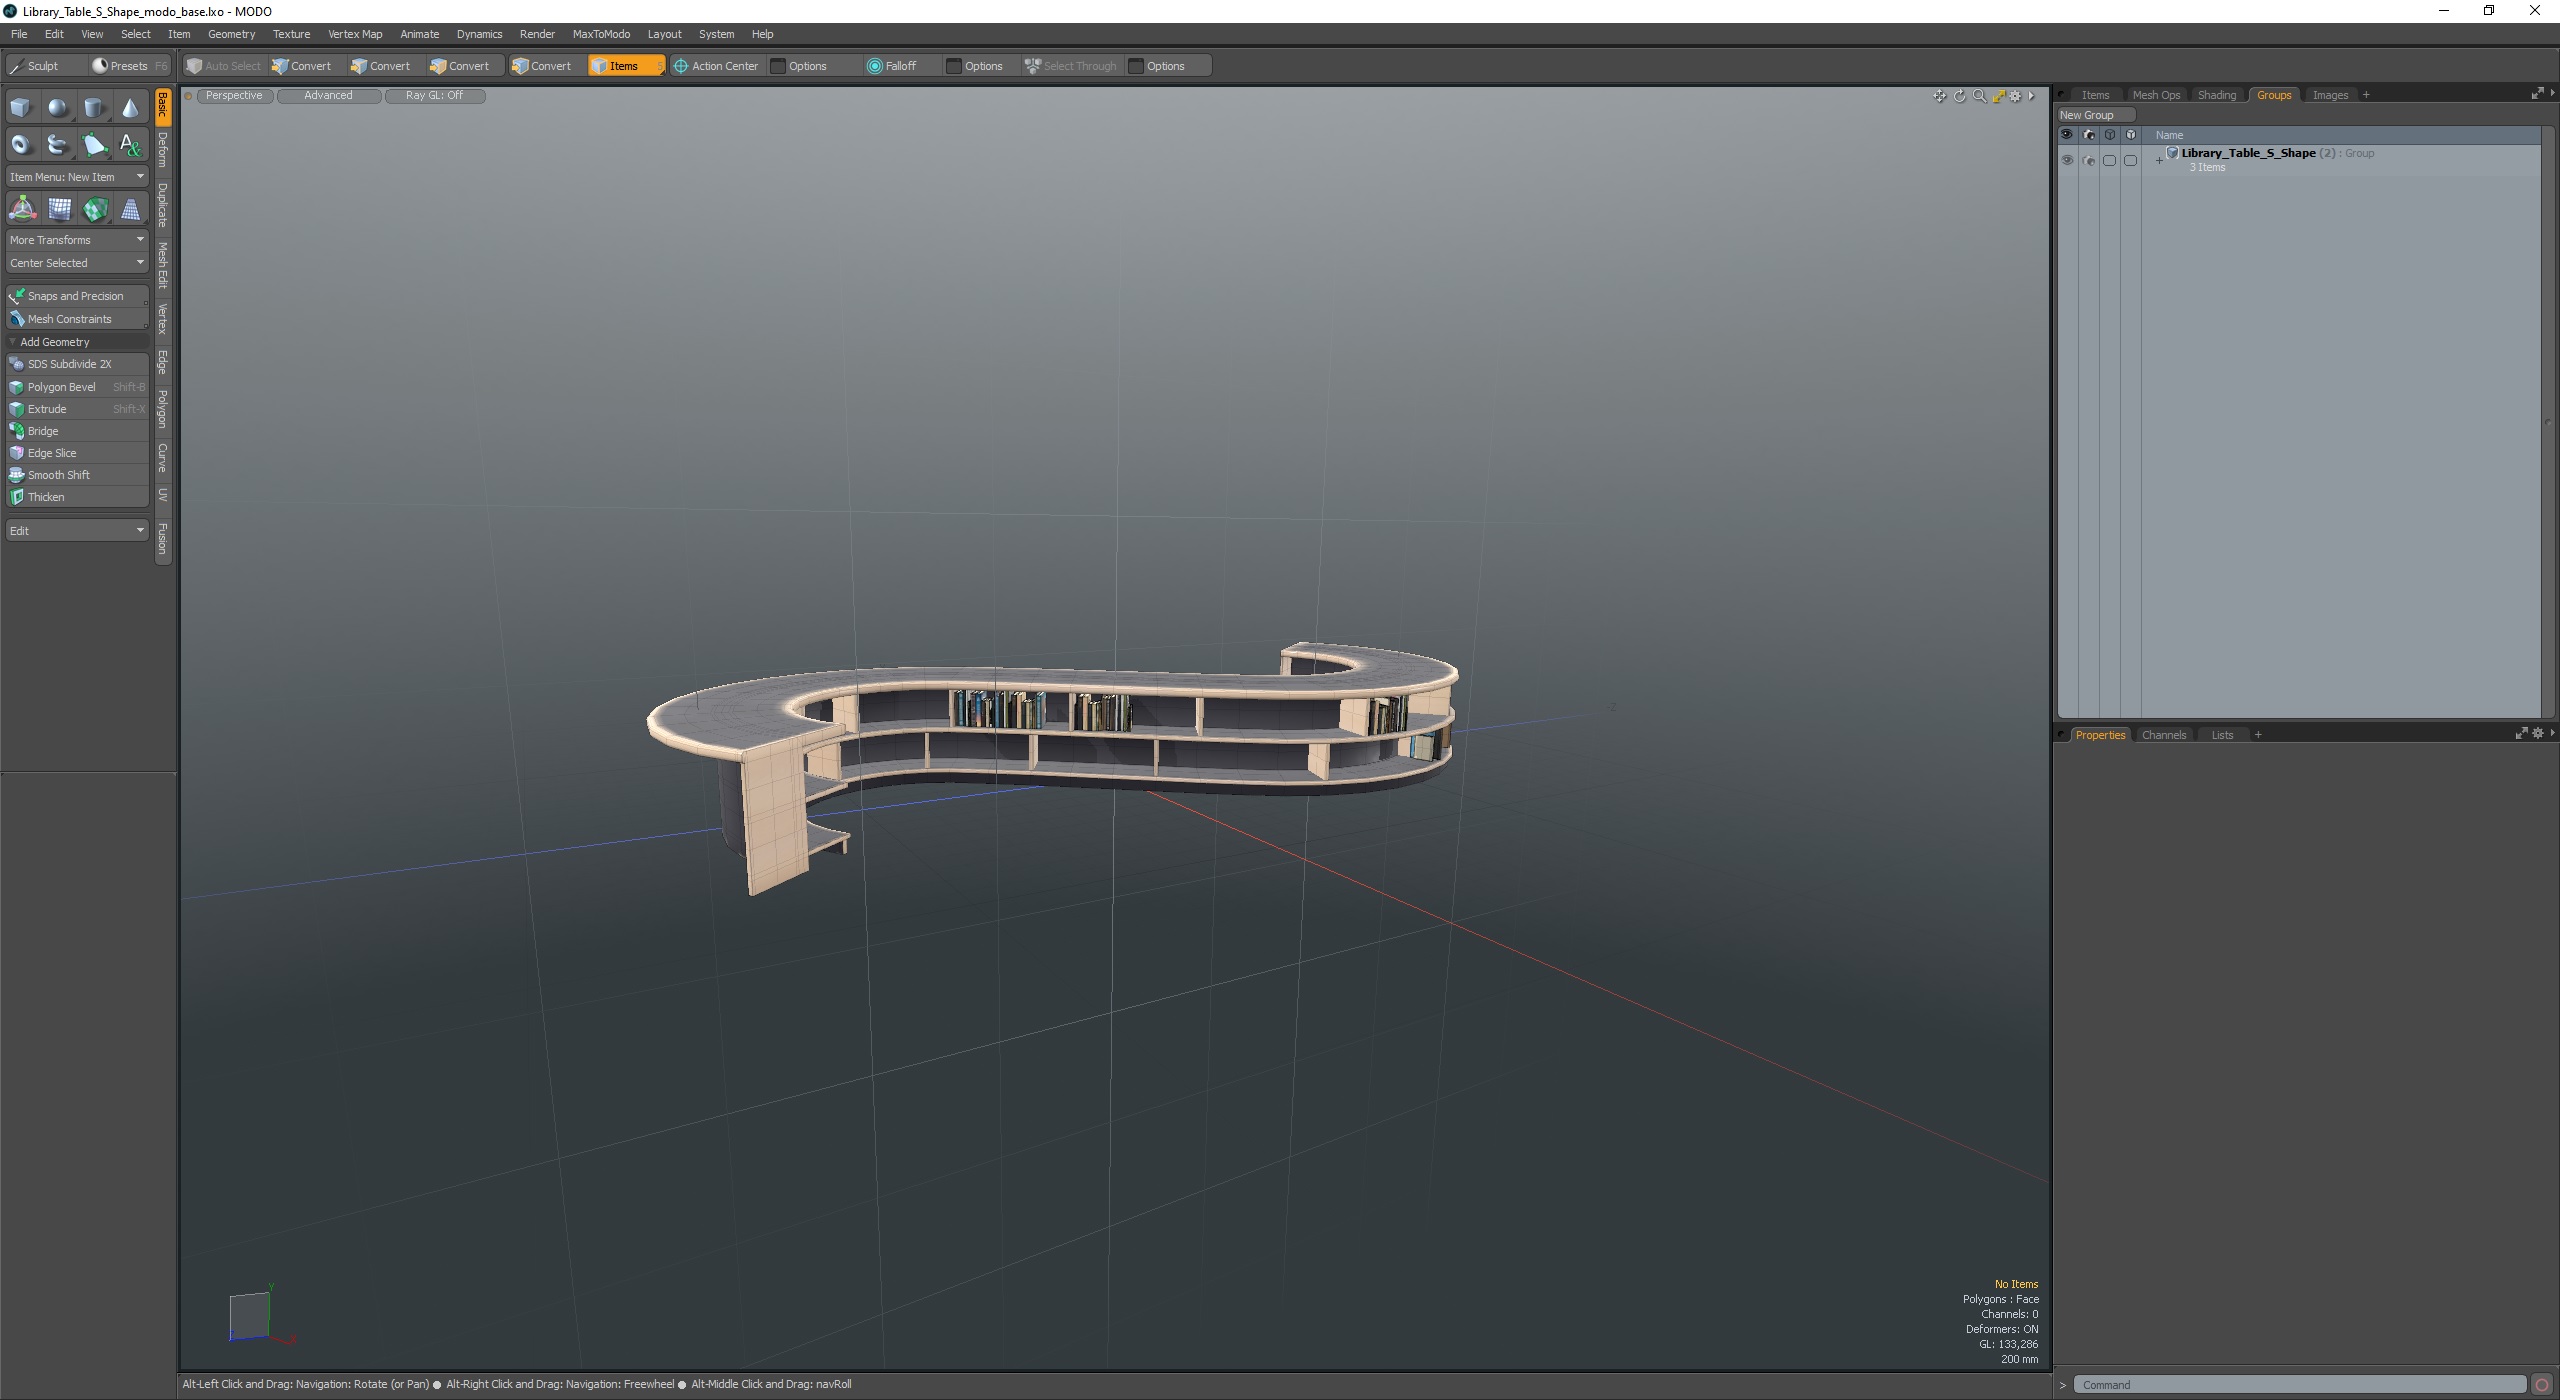
Task: Select the soft deform grid tool
Action: 59,209
